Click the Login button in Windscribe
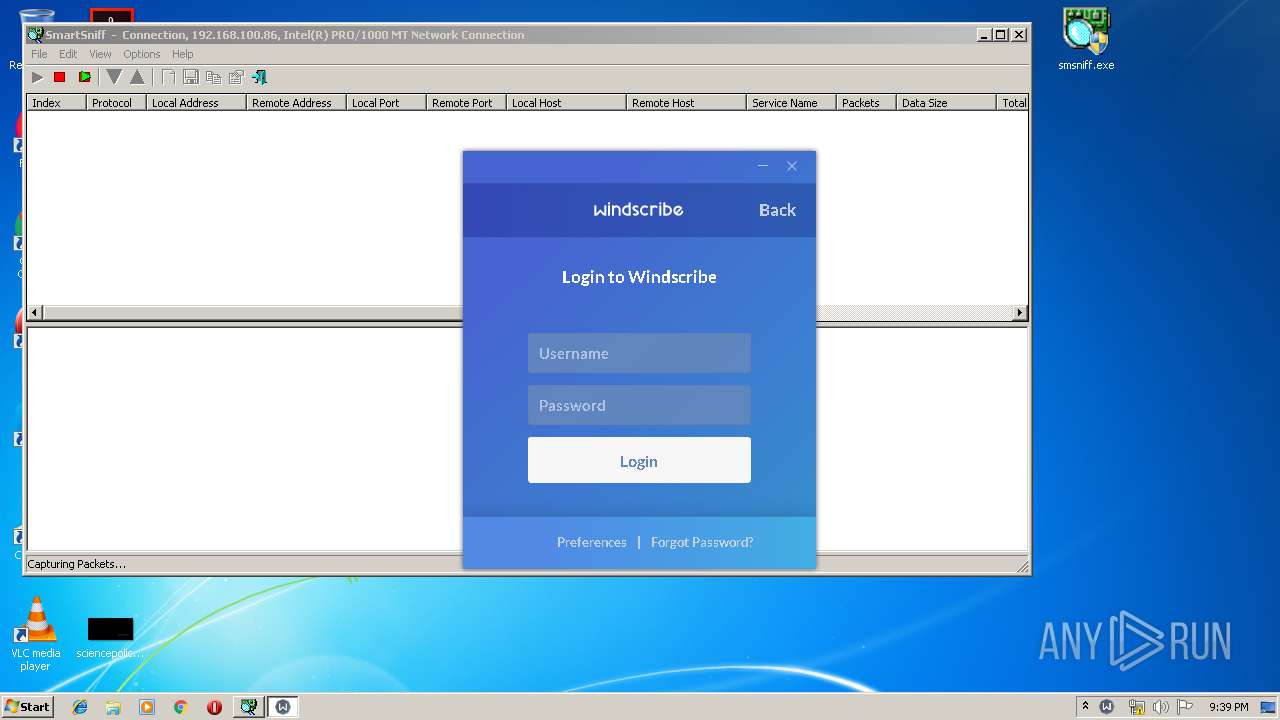Image resolution: width=1280 pixels, height=720 pixels. click(x=639, y=460)
